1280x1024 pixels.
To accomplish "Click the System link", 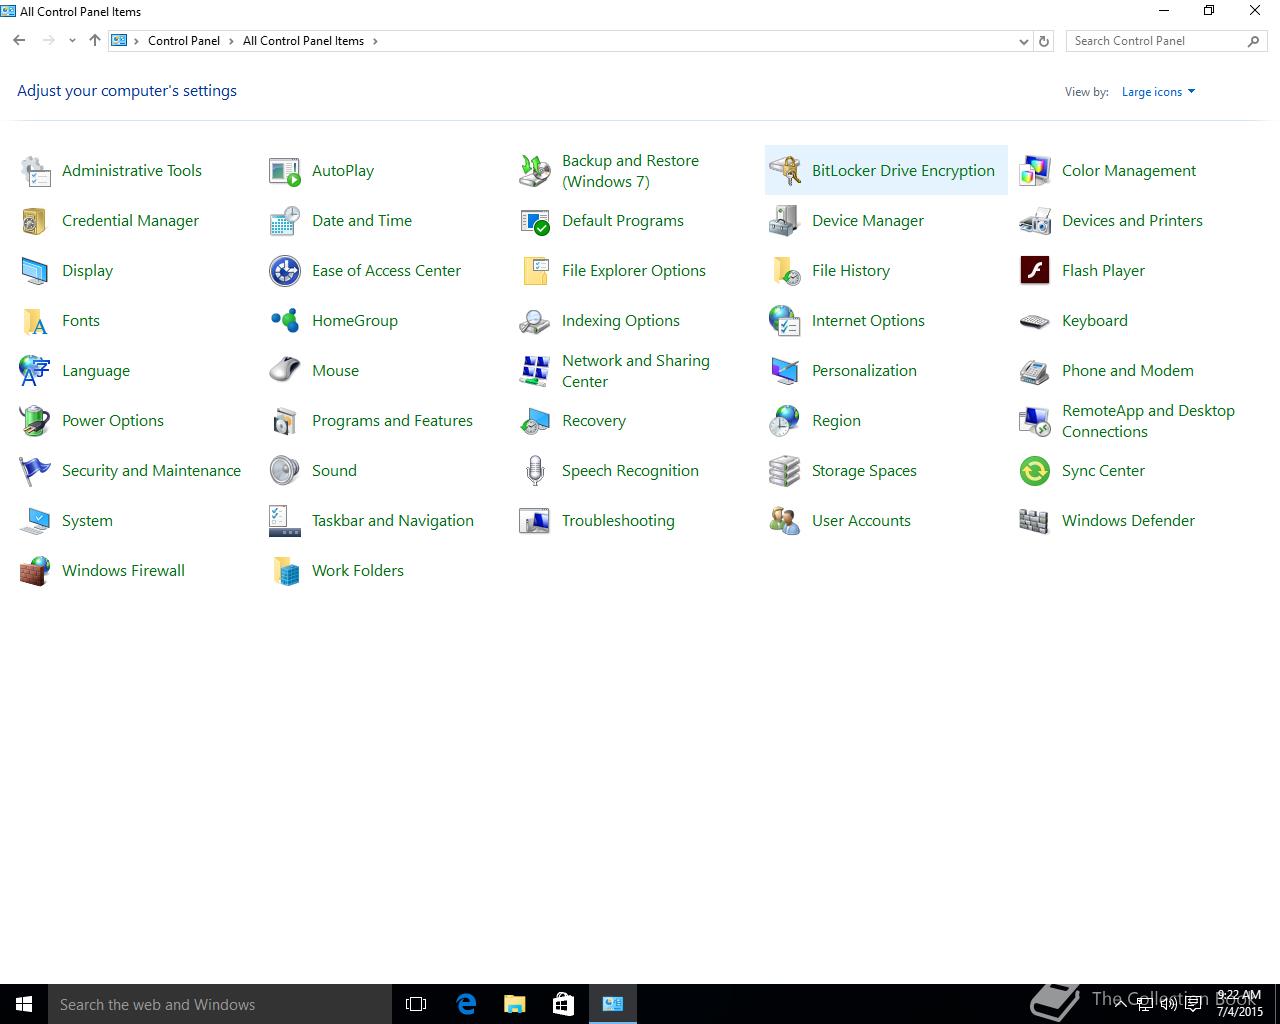I will (87, 521).
